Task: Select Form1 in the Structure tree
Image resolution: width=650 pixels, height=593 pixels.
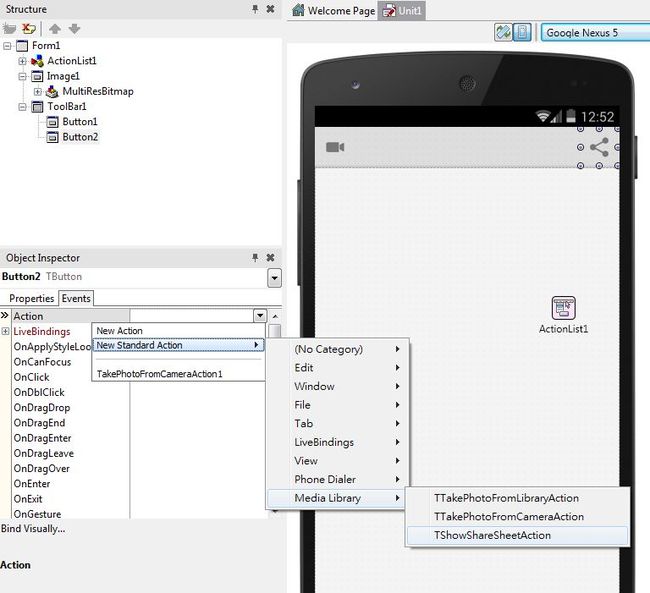Action: [46, 46]
